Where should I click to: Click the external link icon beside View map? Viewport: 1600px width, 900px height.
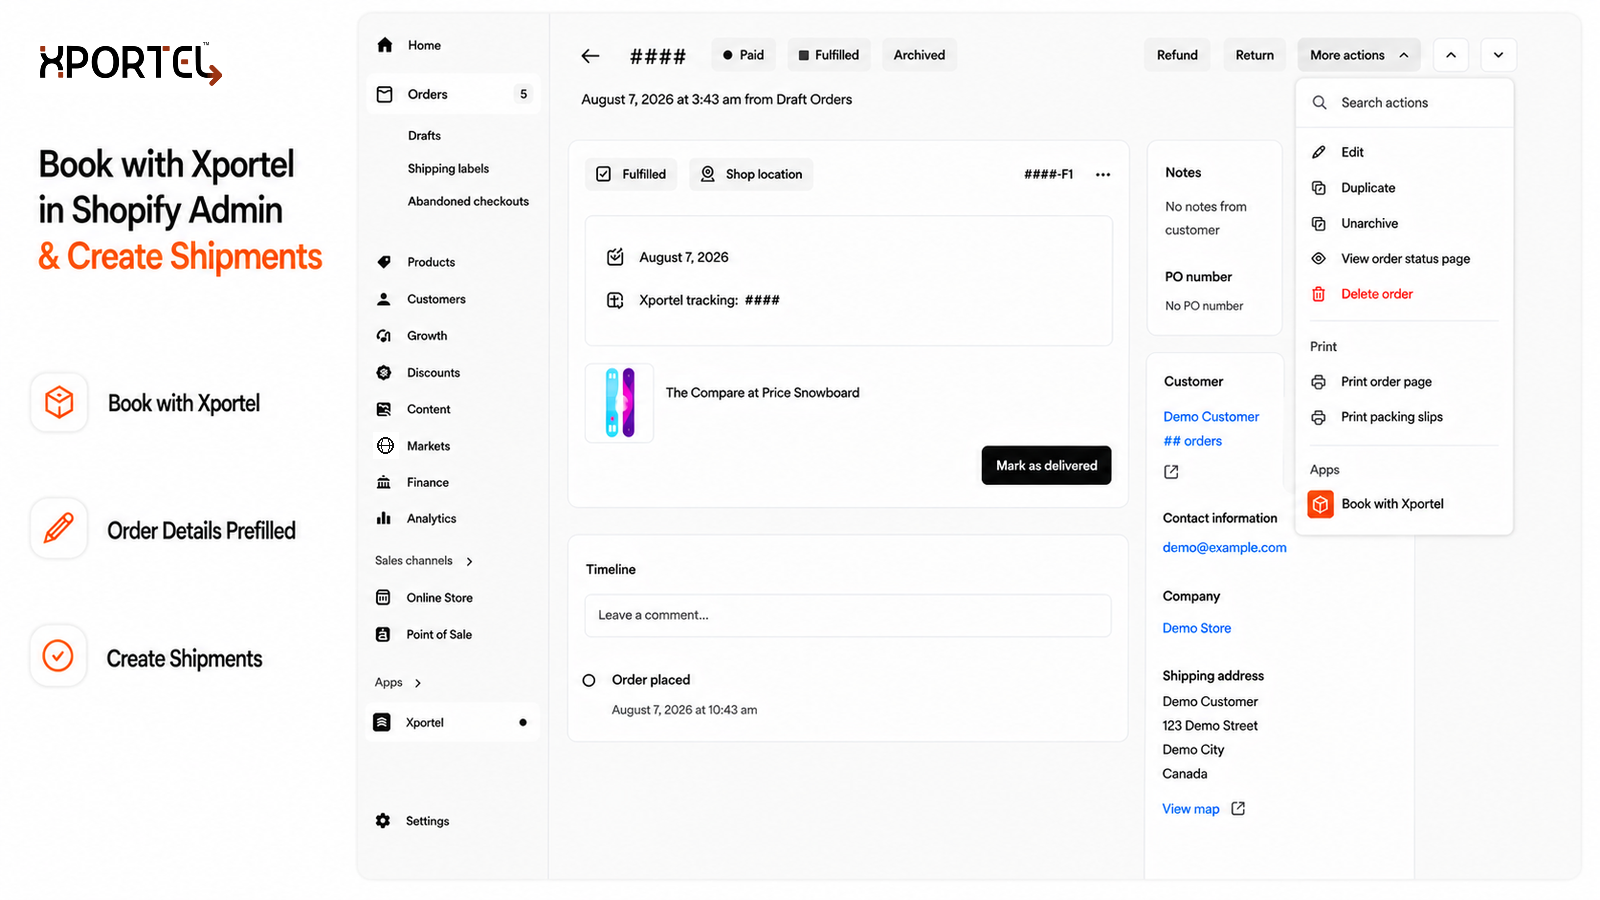pyautogui.click(x=1238, y=809)
